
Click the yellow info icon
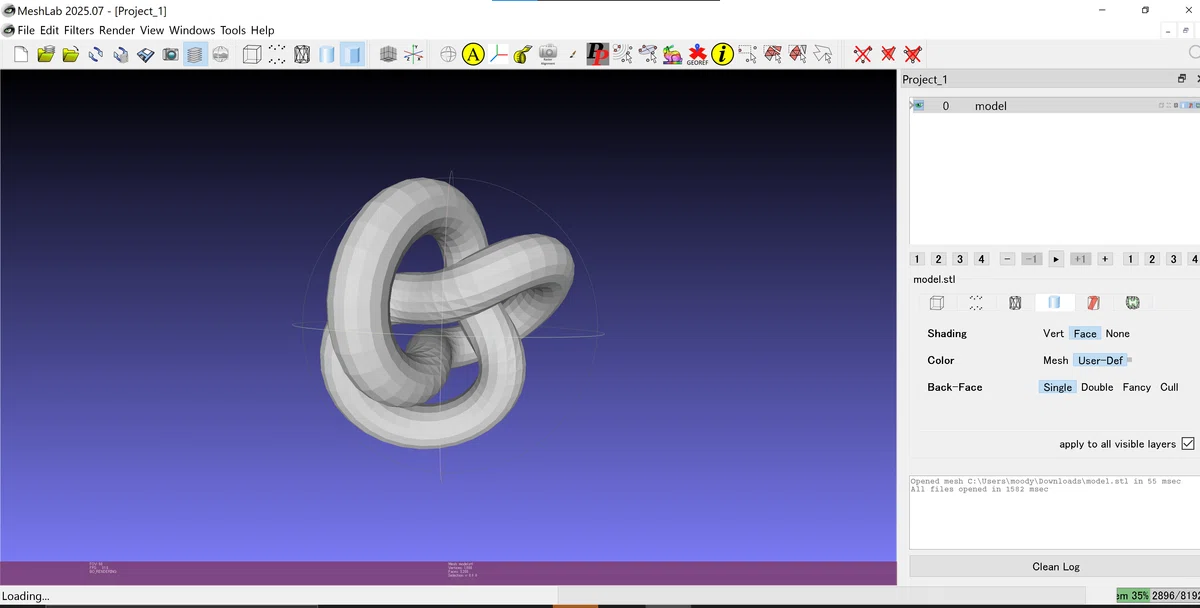click(x=722, y=54)
